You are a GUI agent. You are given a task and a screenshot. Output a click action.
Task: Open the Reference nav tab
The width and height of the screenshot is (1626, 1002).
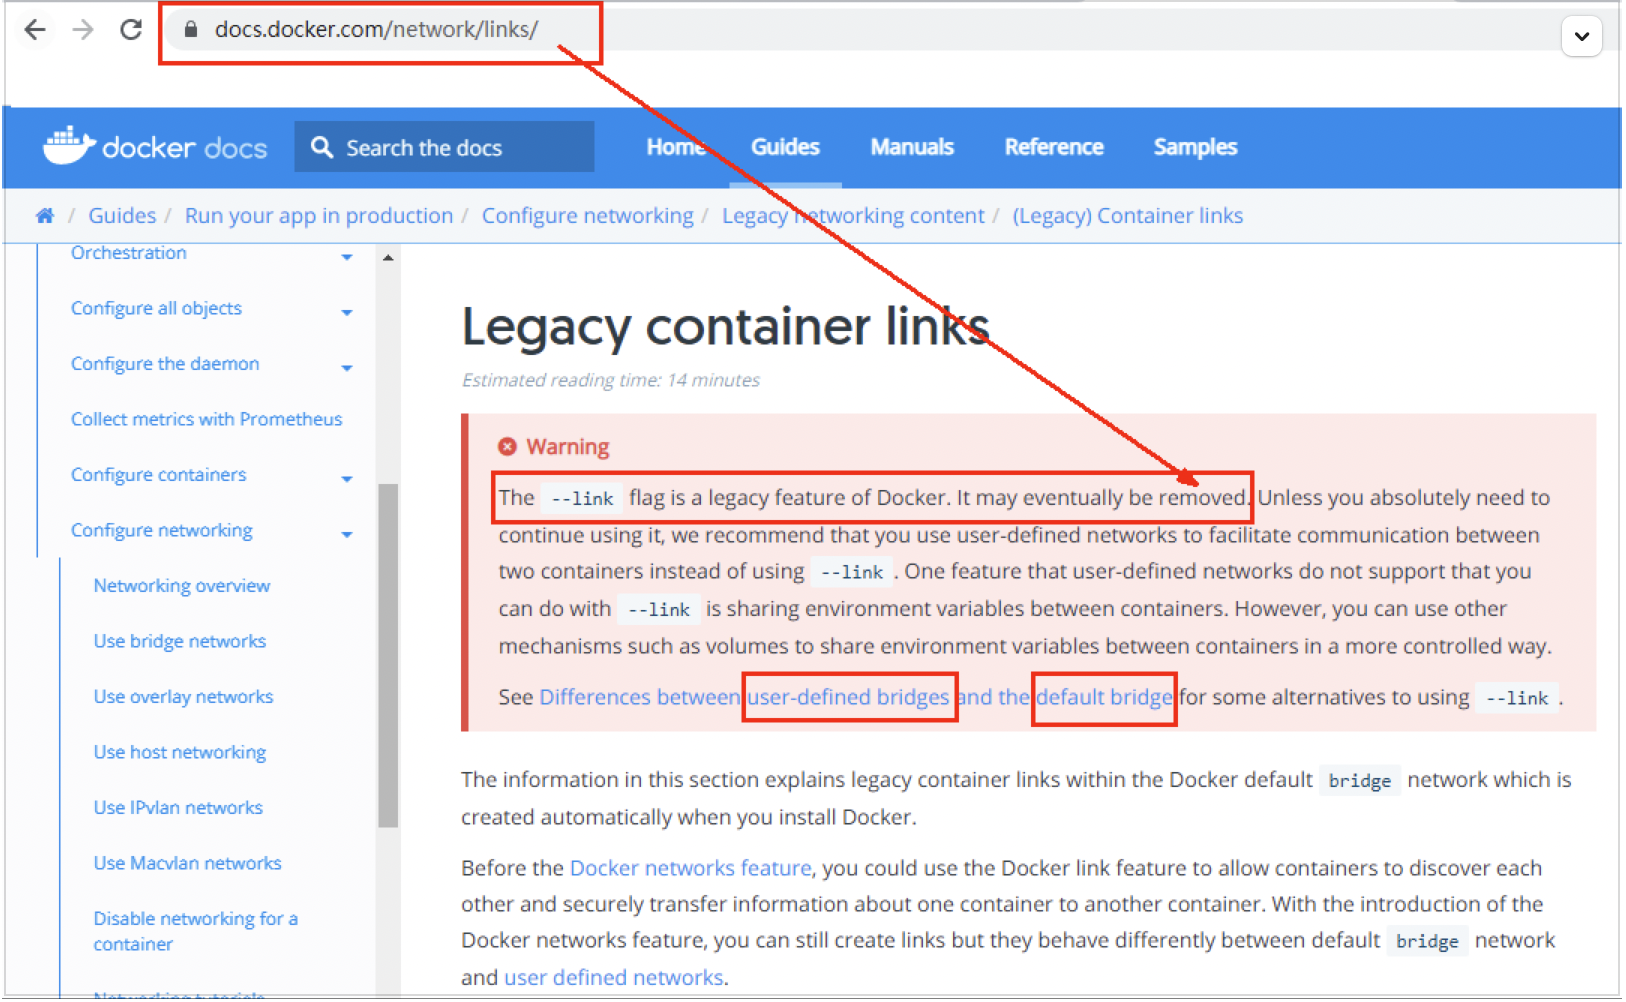tap(1053, 147)
